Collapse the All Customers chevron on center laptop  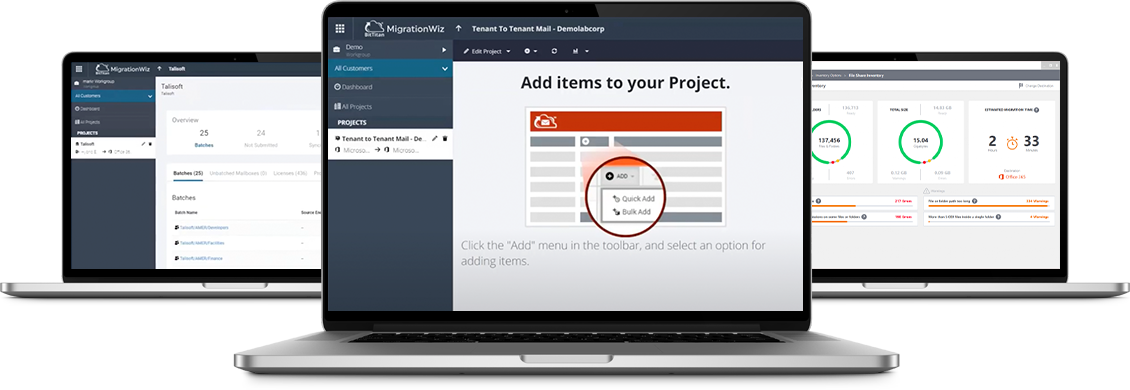[x=445, y=68]
